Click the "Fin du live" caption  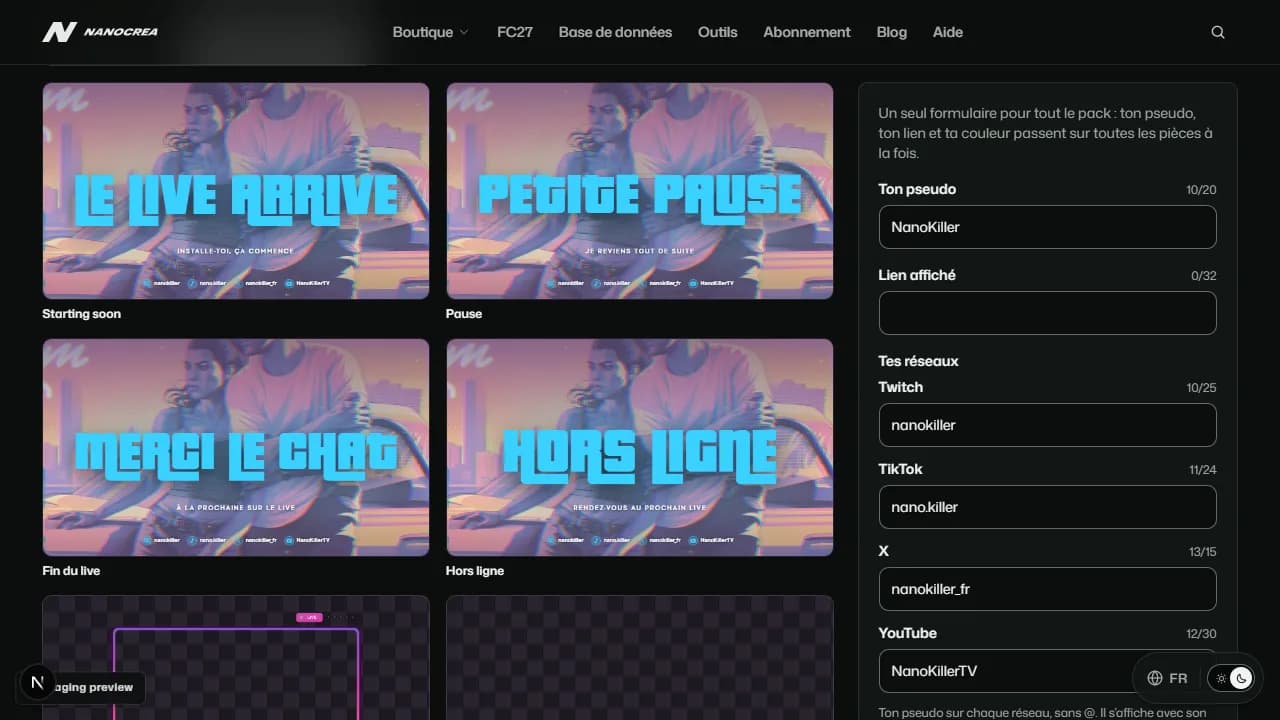click(71, 571)
